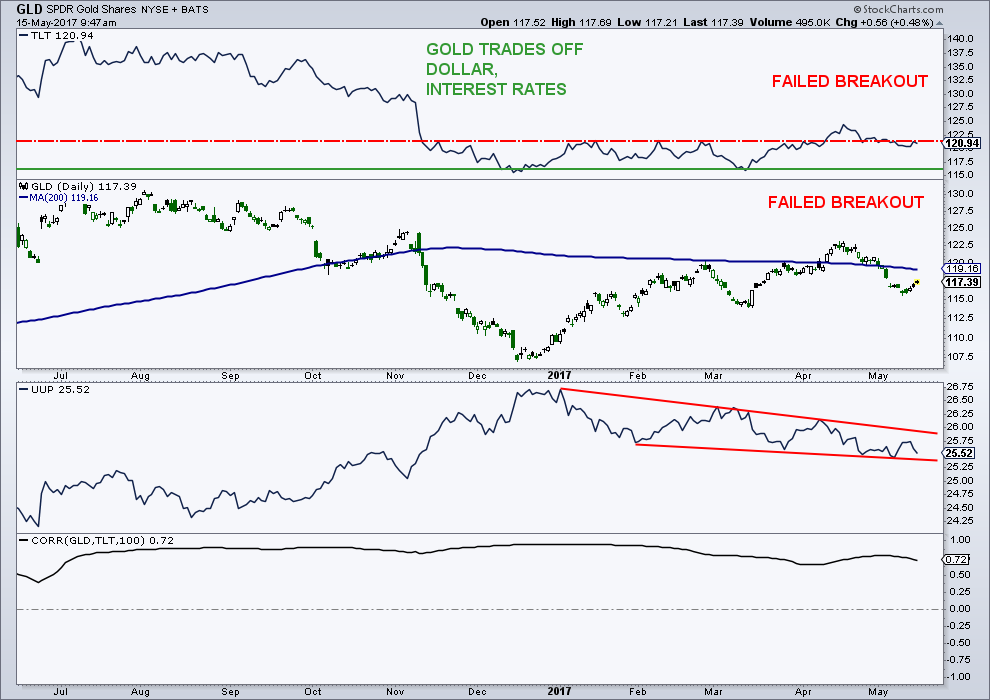Click the 'High 117.69' quote value
The width and height of the screenshot is (990, 700).
coord(581,22)
